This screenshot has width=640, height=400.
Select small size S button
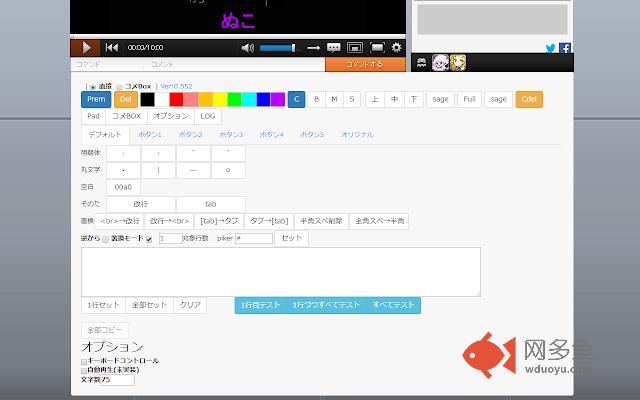(352, 99)
